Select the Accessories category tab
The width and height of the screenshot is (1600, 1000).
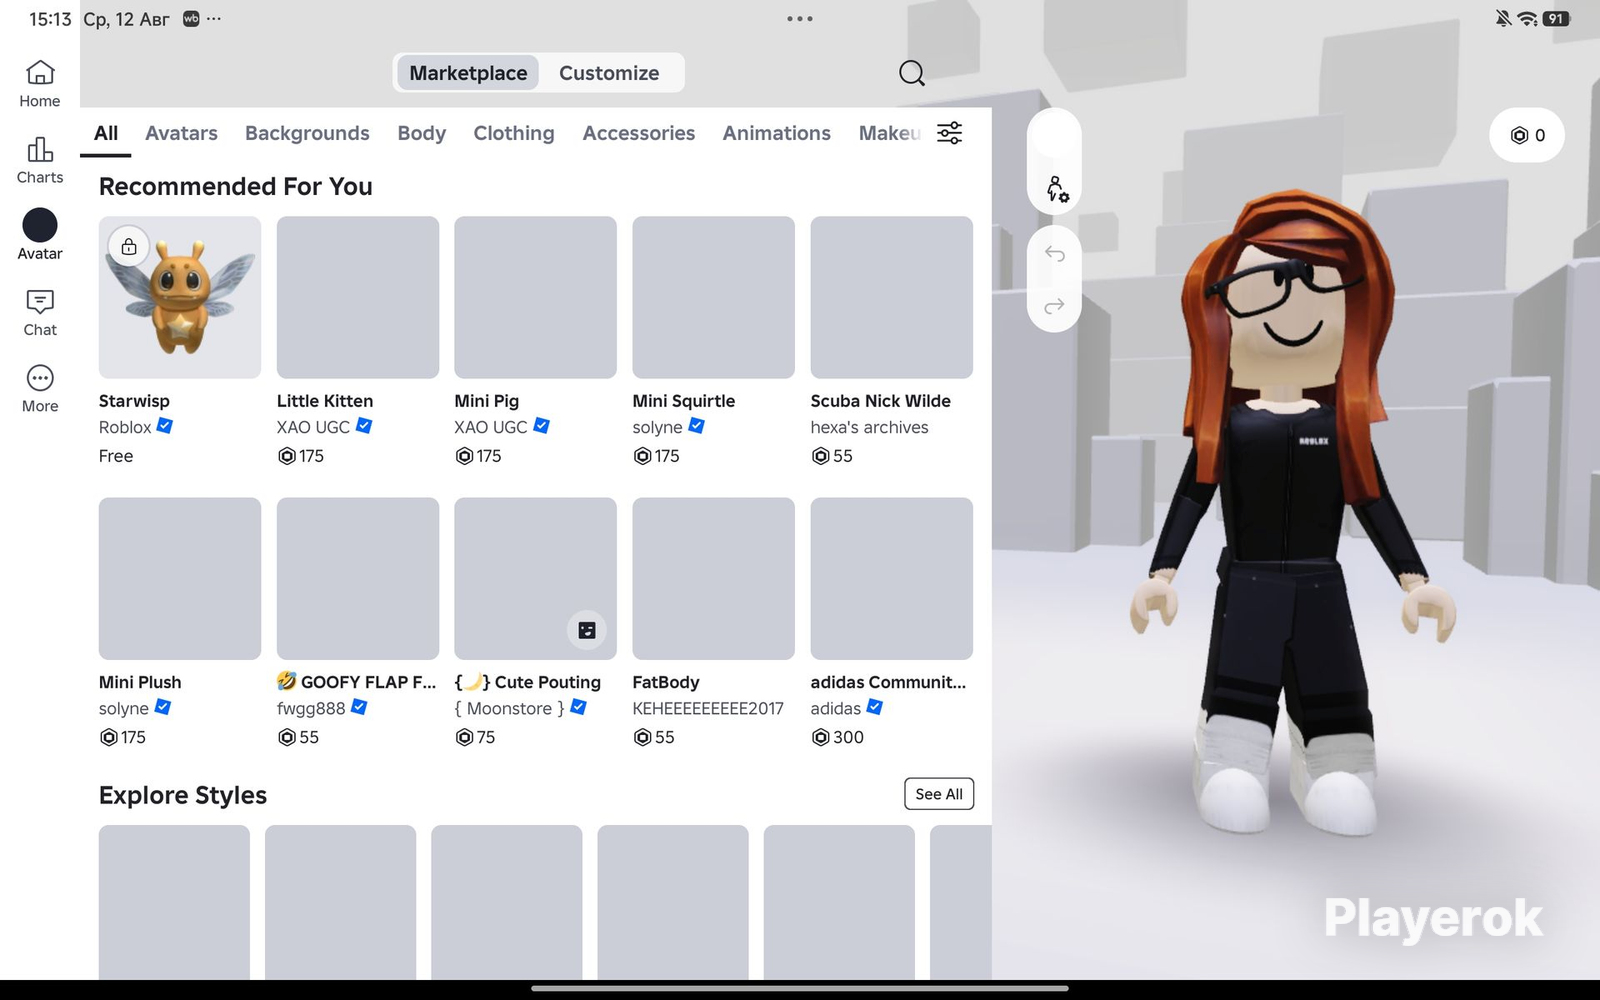point(639,133)
